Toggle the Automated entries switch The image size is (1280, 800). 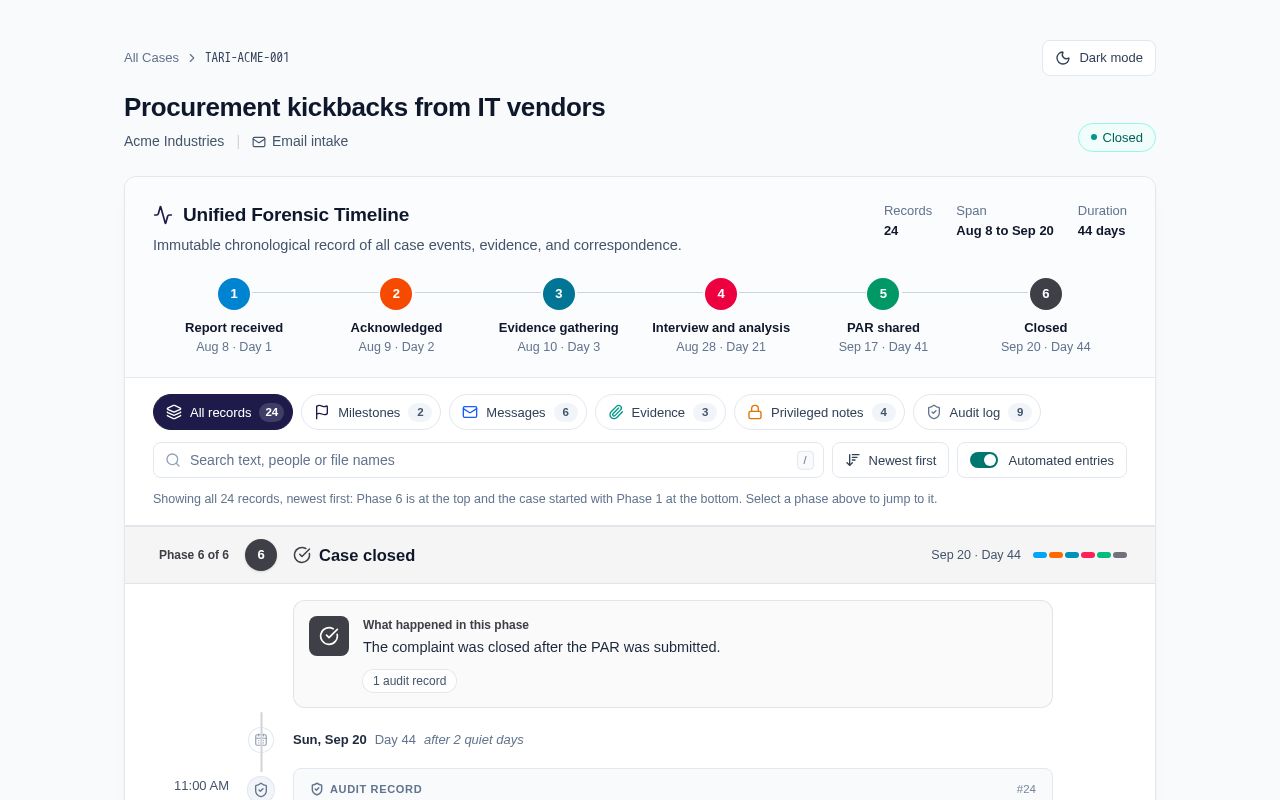point(984,460)
